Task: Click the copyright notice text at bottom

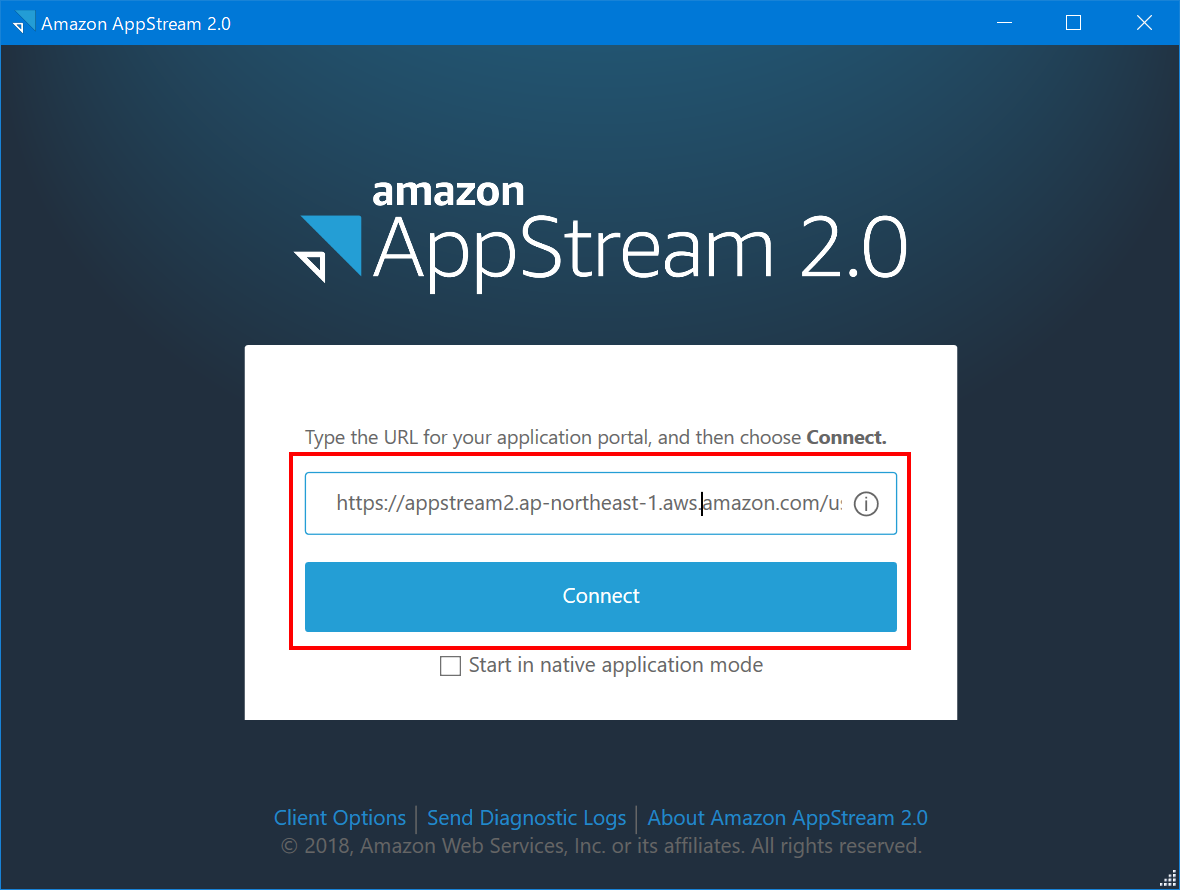Action: pos(600,845)
